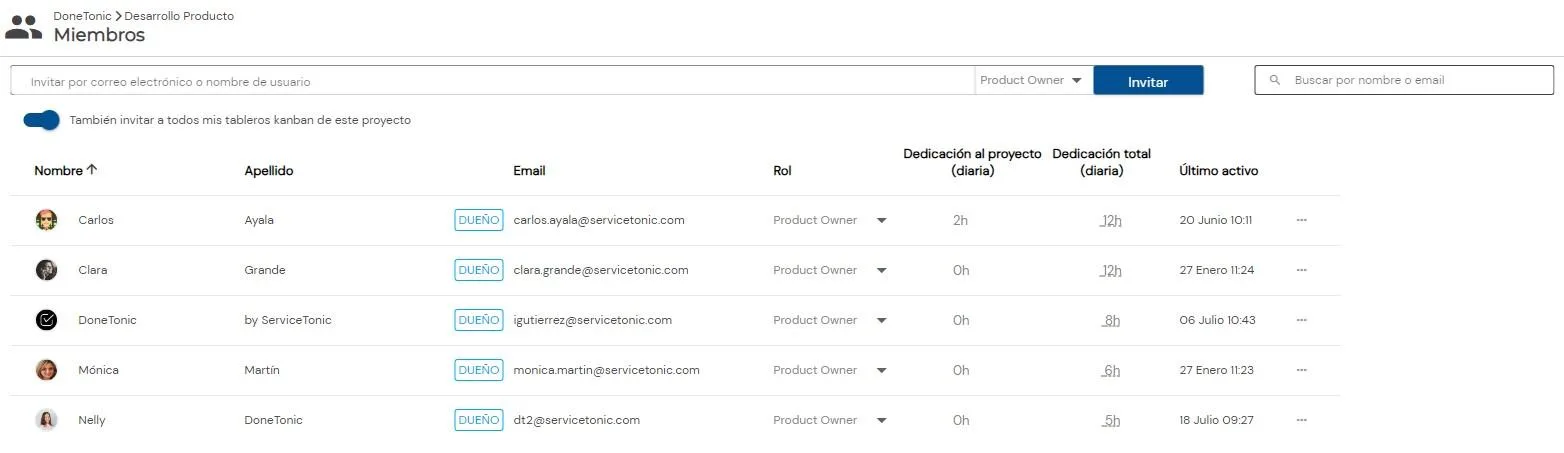Click email clara.grande@servicetonic.com
This screenshot has height=453, width=1564.
601,270
